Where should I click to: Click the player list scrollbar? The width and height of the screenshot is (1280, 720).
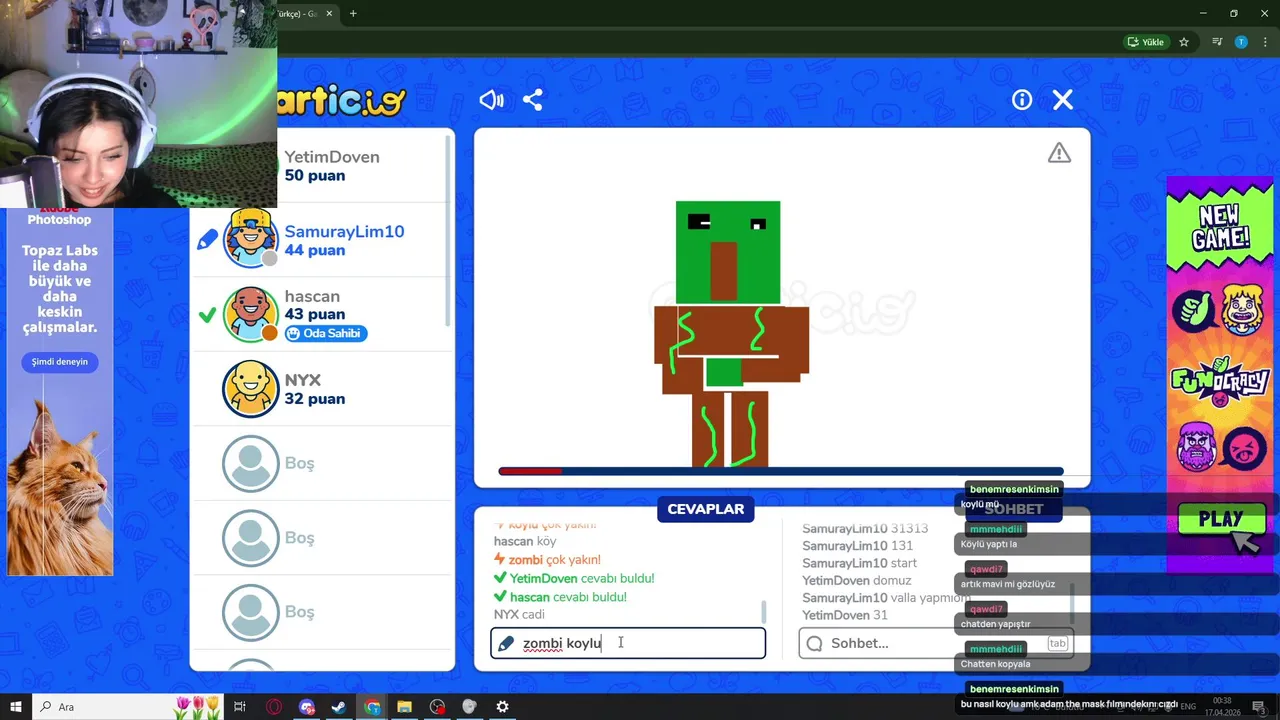click(x=448, y=230)
